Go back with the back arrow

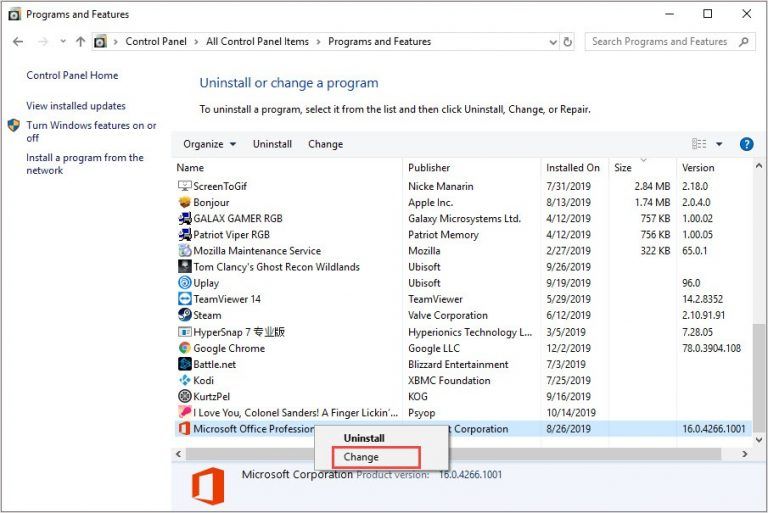[x=18, y=42]
